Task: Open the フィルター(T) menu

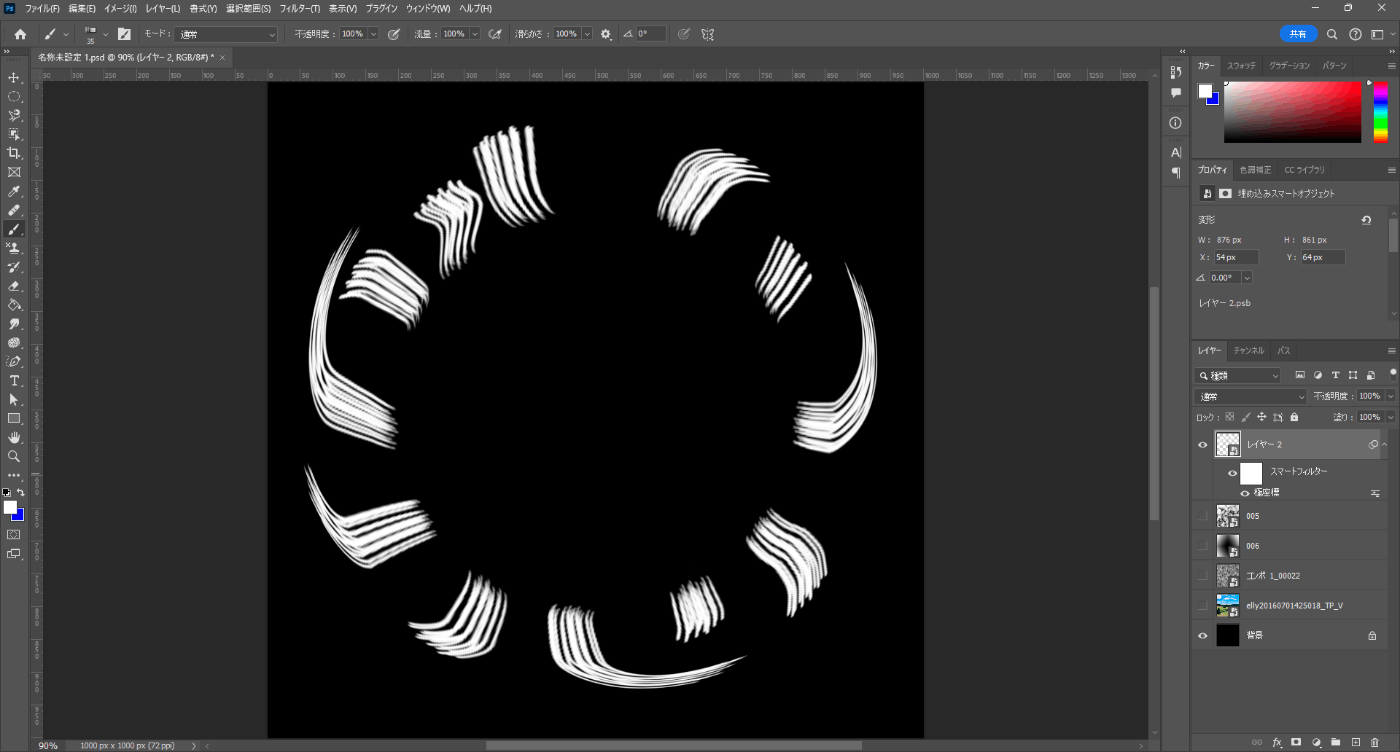Action: pos(300,8)
